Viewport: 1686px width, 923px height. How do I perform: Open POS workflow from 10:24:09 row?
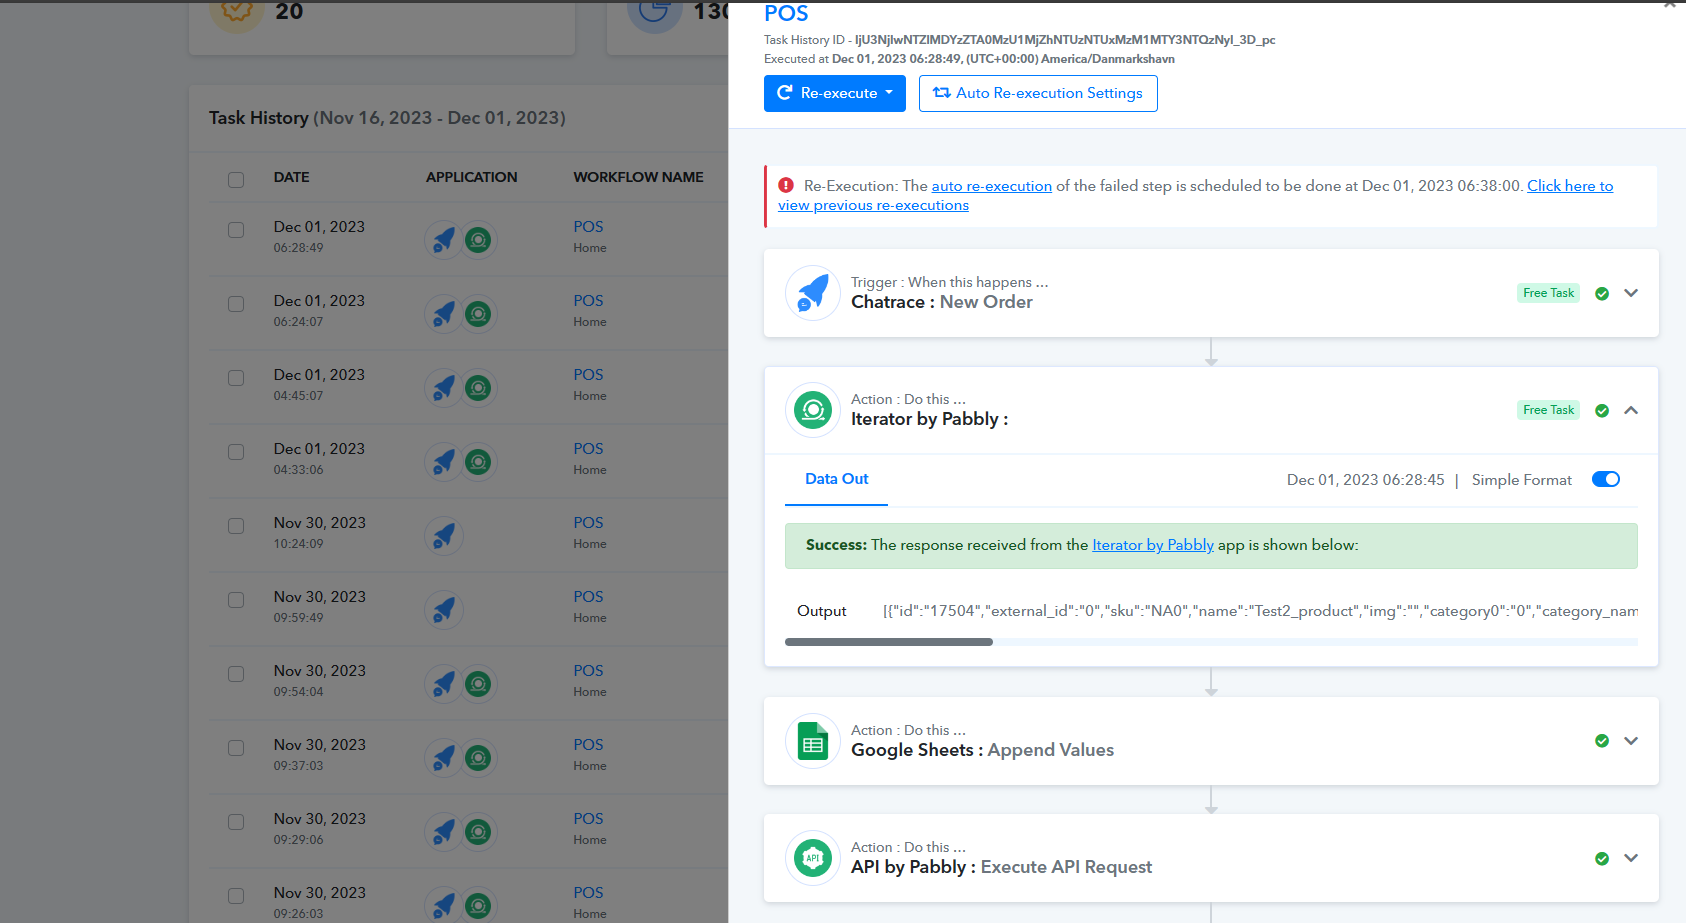coord(588,523)
